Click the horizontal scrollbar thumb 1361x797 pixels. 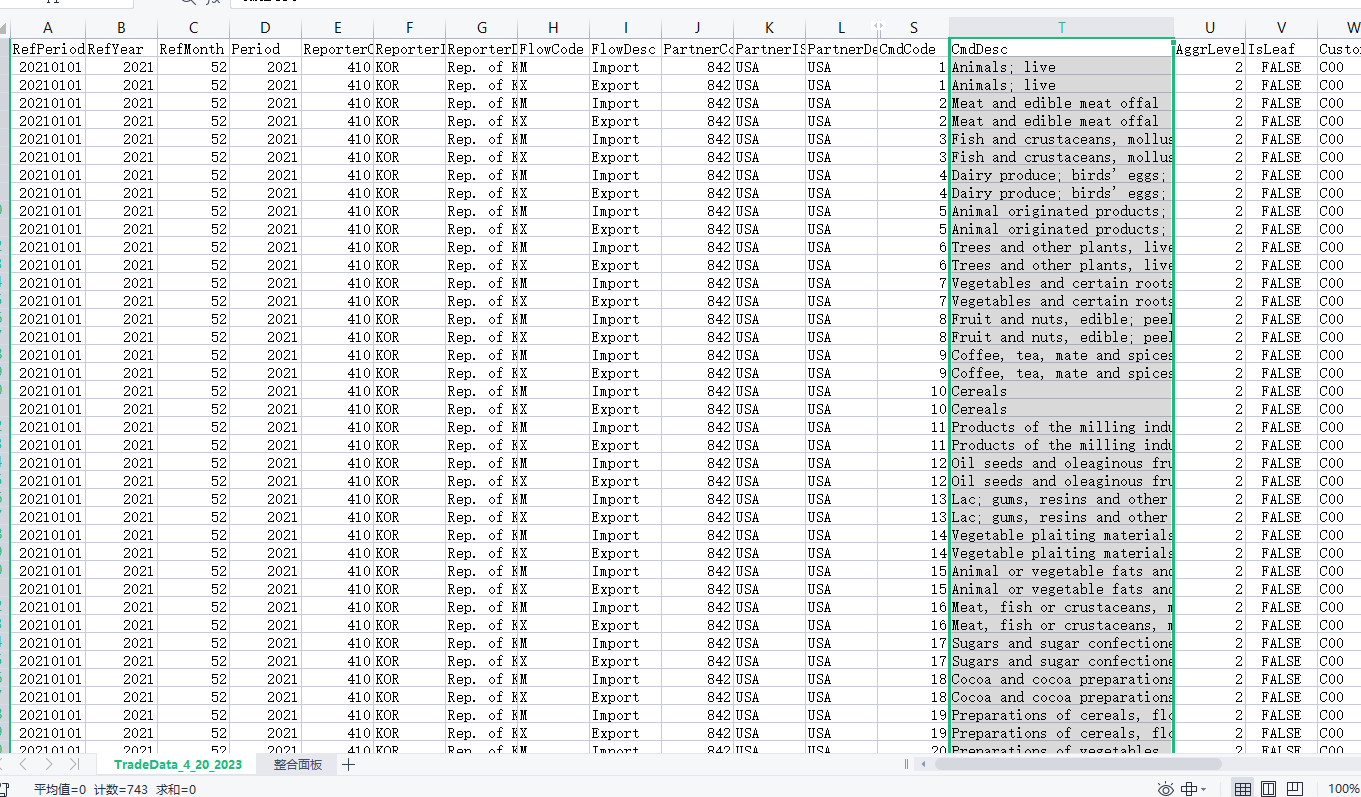(x=1078, y=764)
